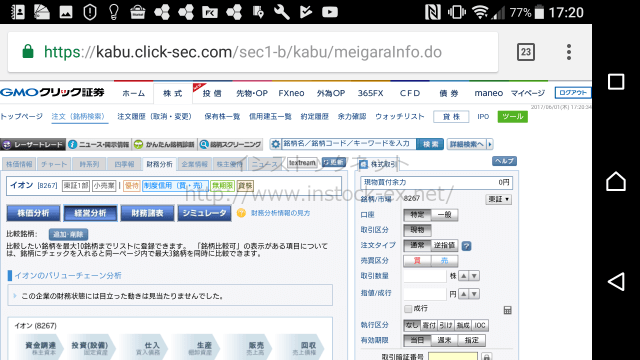Select 売 for 売買区分
This screenshot has width=640, height=360.
[x=444, y=260]
